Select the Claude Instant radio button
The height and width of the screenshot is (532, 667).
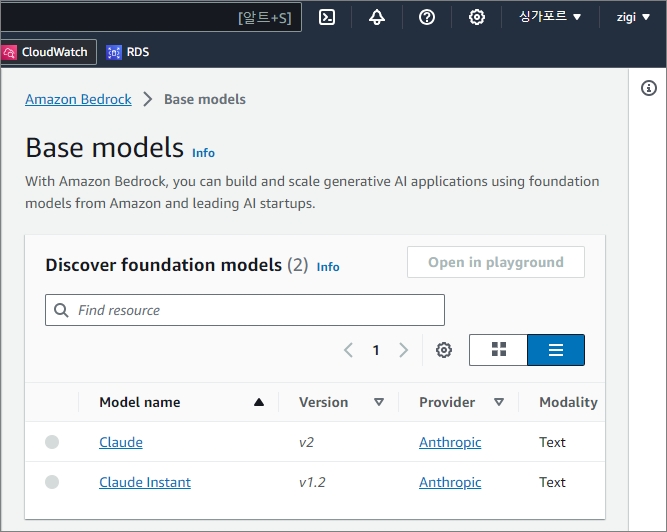pos(52,482)
